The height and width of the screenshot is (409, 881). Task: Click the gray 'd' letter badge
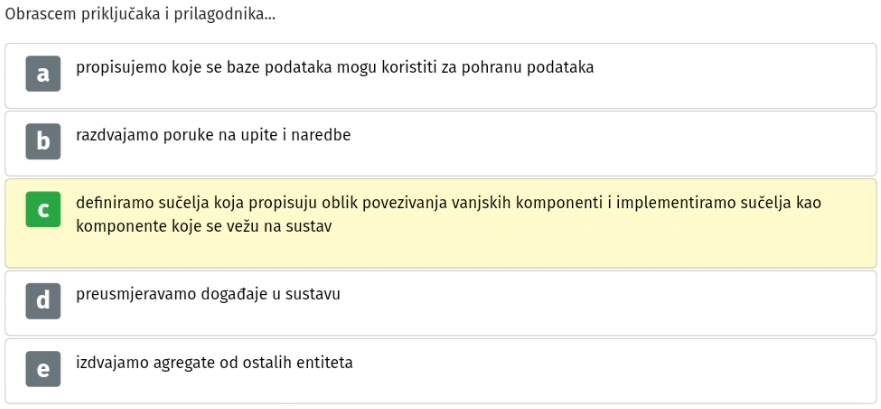[43, 301]
